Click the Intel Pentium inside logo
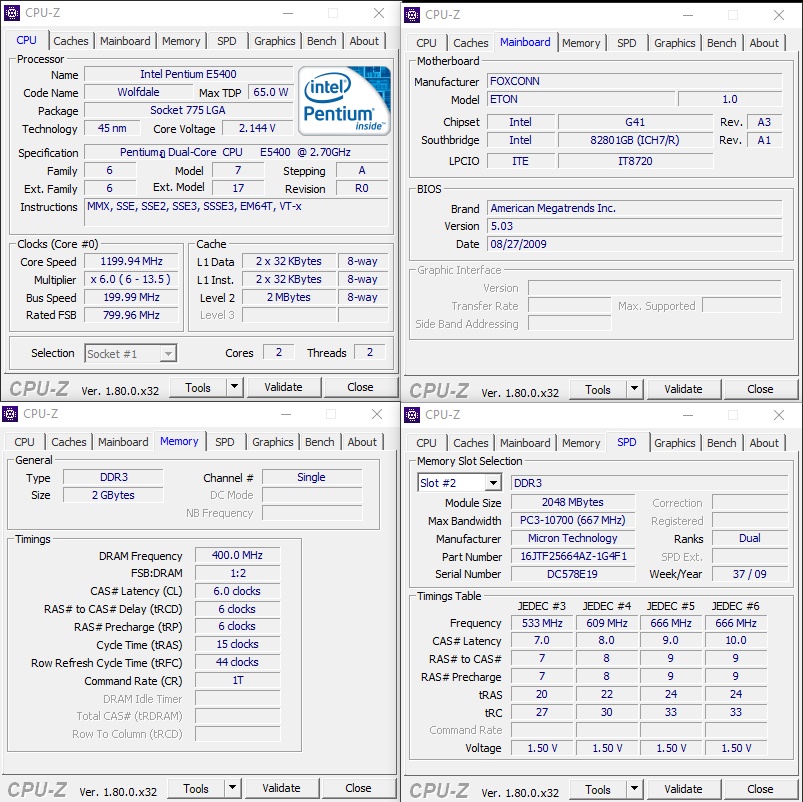Screen dimensions: 803x802 point(344,100)
